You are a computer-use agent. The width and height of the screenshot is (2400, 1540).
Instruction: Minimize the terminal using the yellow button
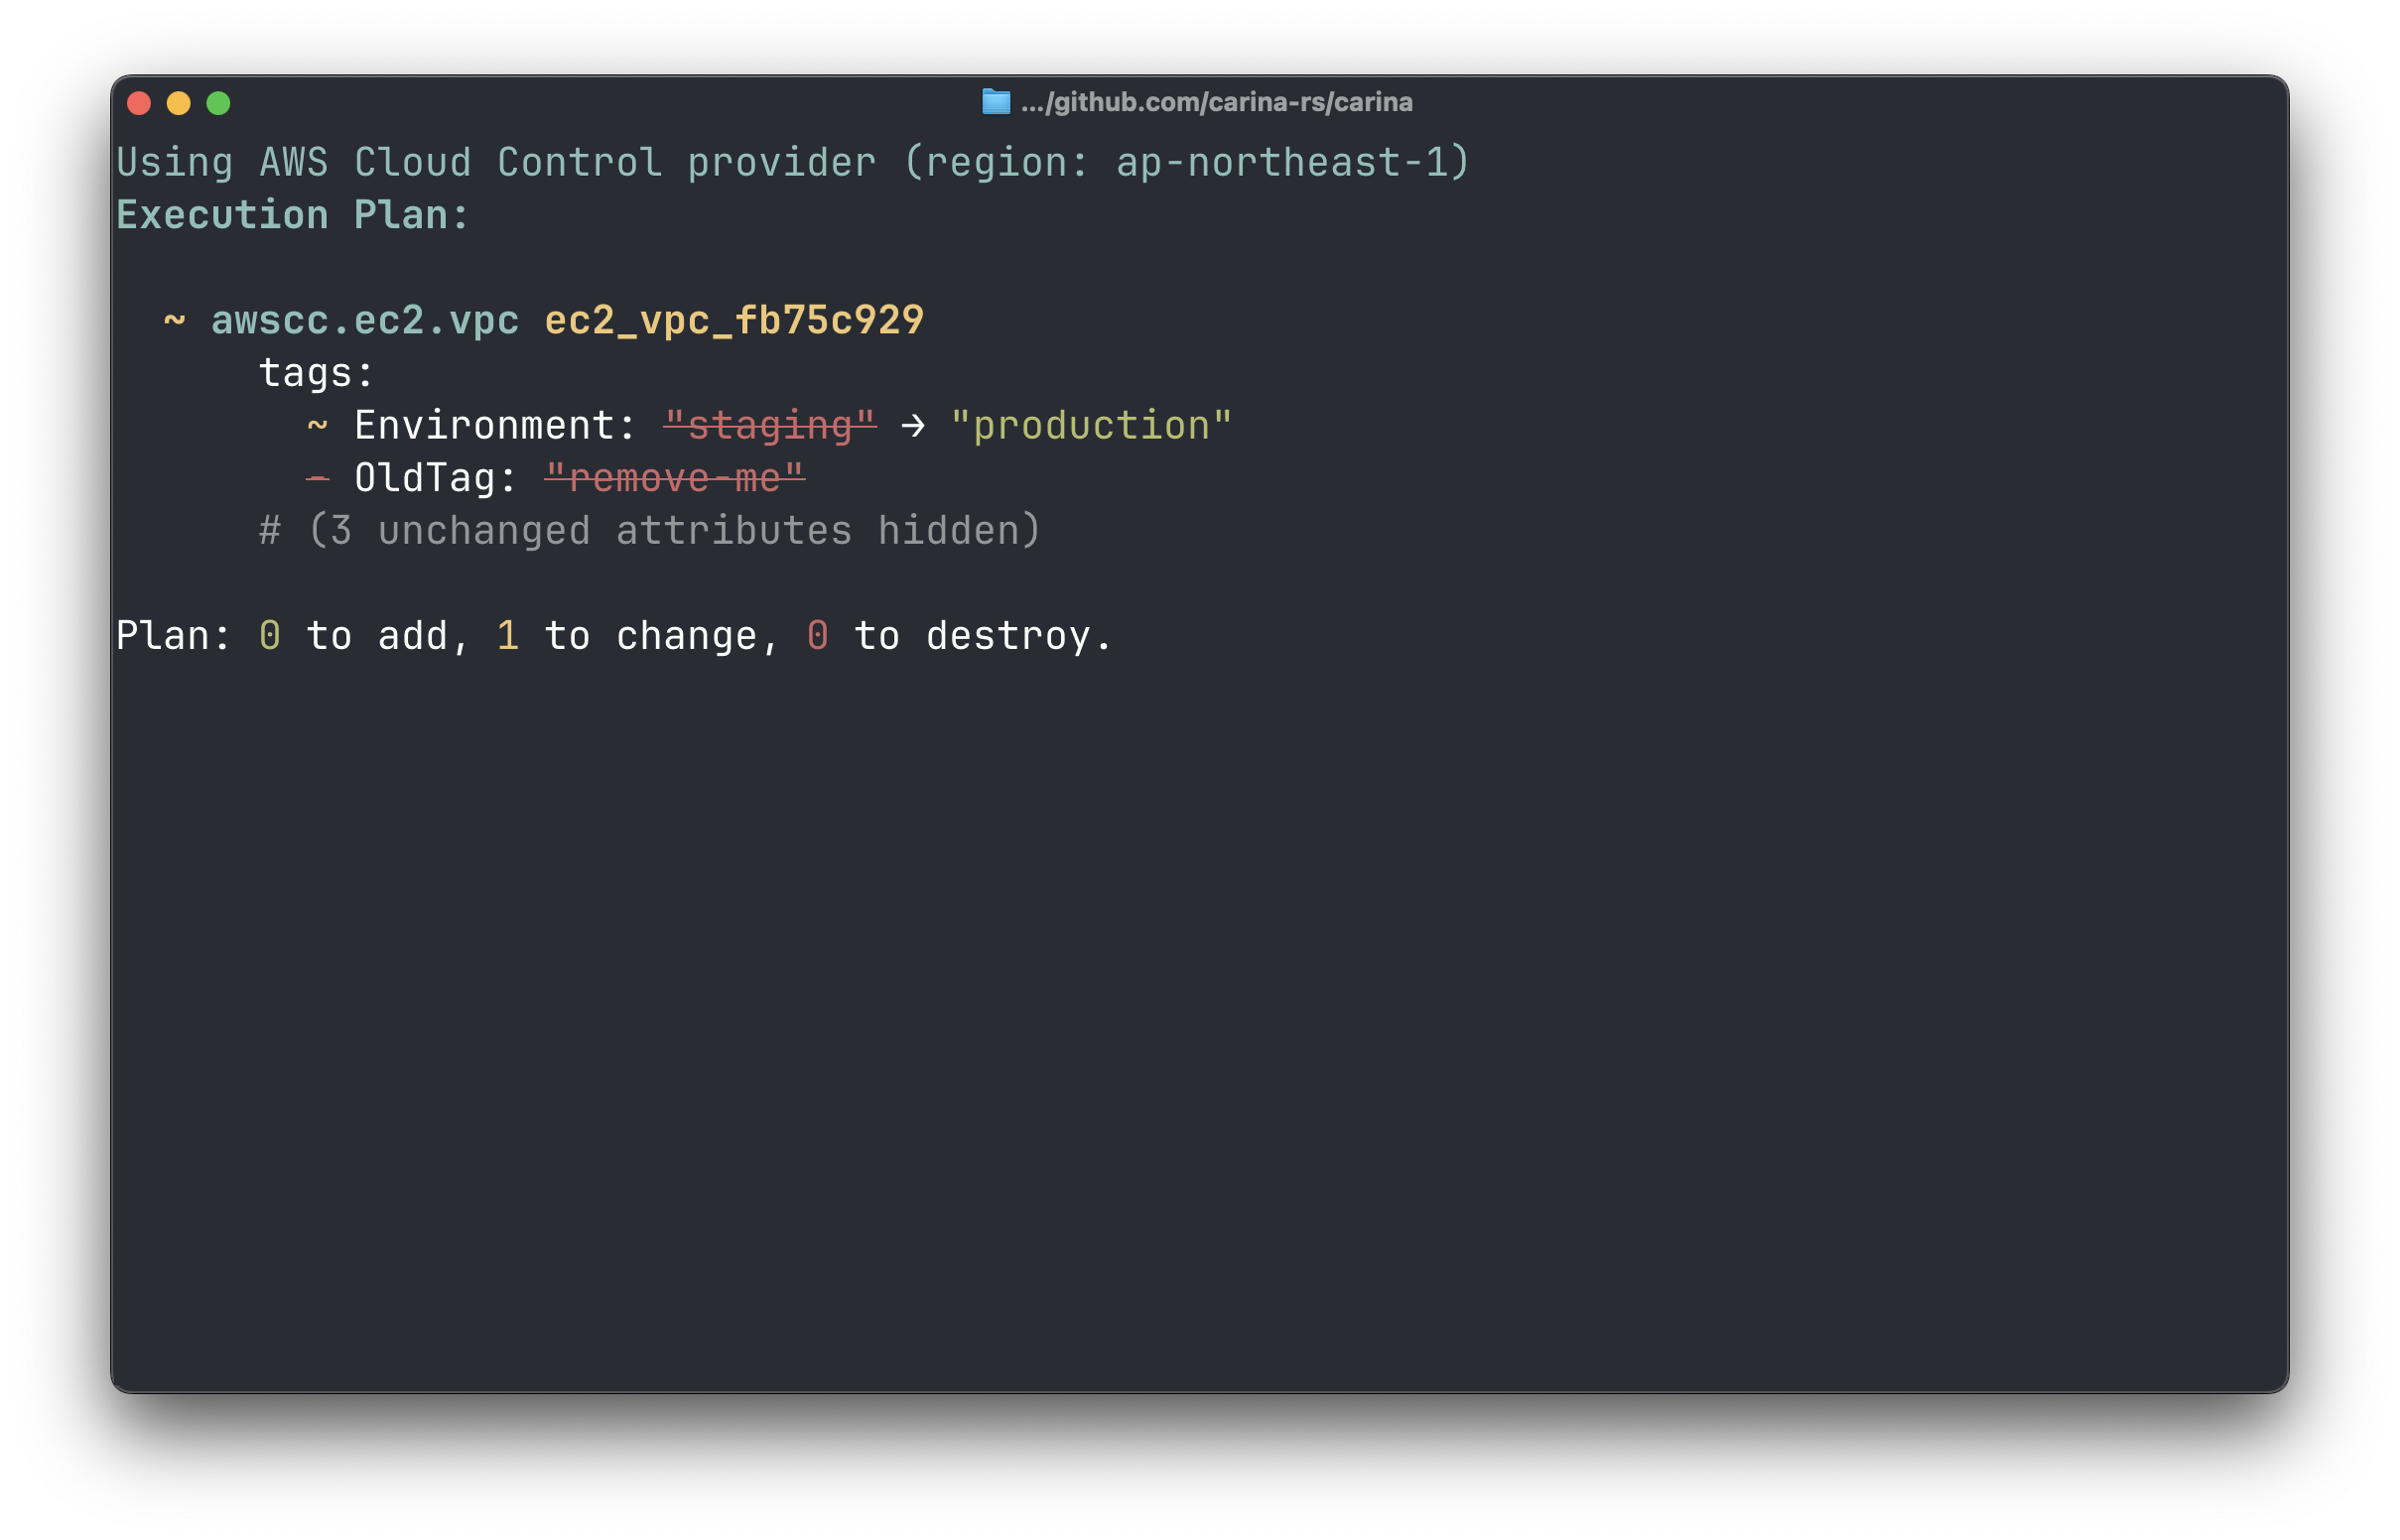(x=179, y=103)
